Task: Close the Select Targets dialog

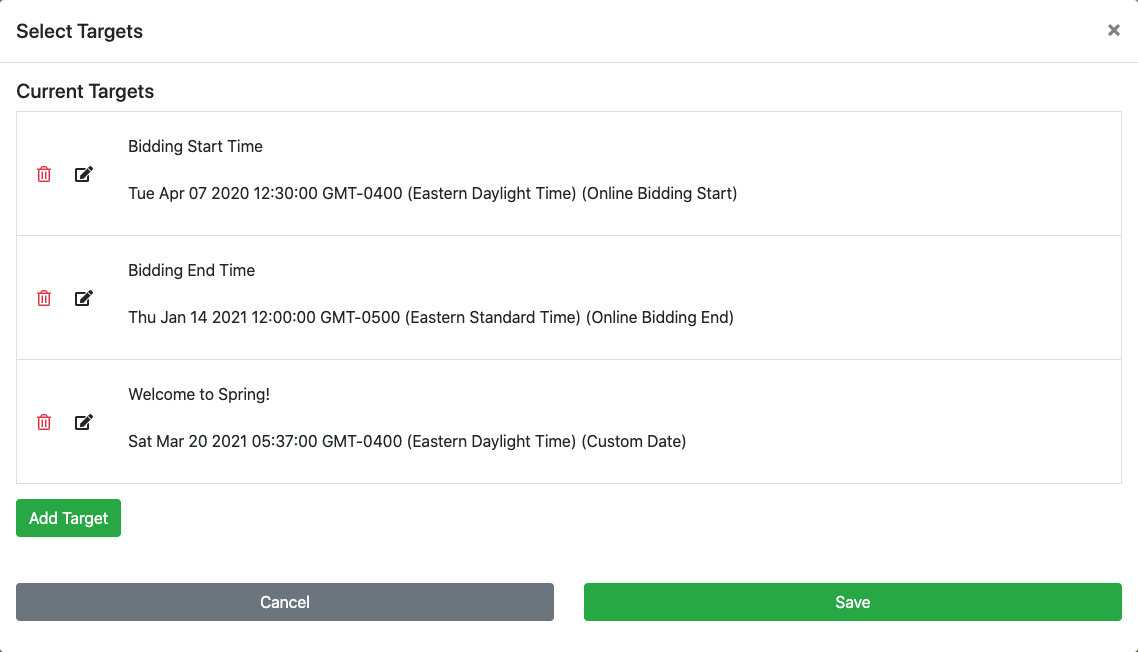Action: [x=1113, y=31]
